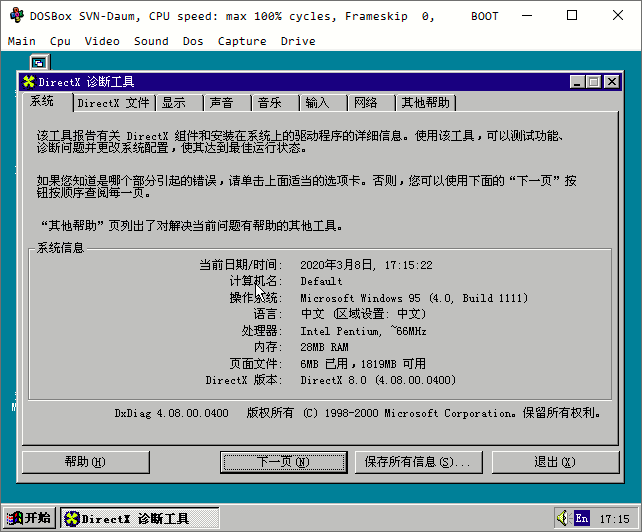Open the DOSBox Drive menu
The height and width of the screenshot is (532, 642).
coord(298,41)
